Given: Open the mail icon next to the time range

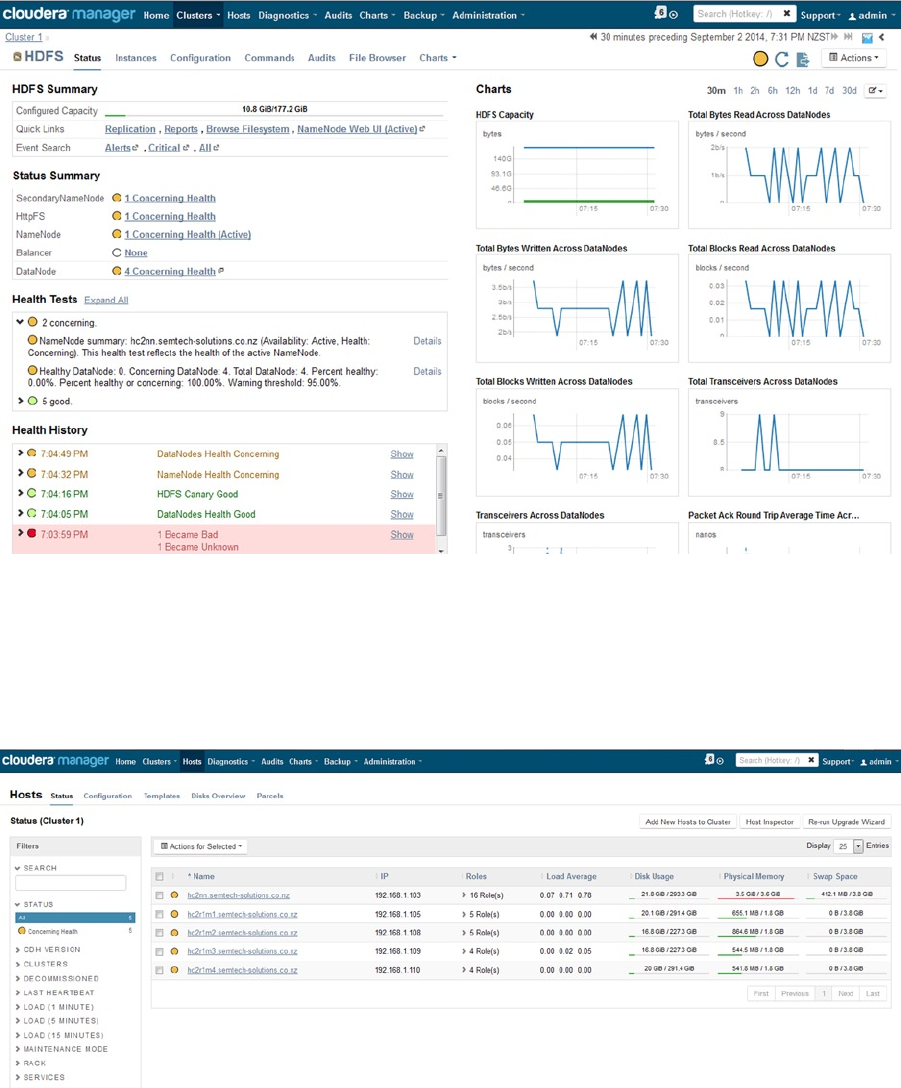Looking at the screenshot, I should pos(867,37).
